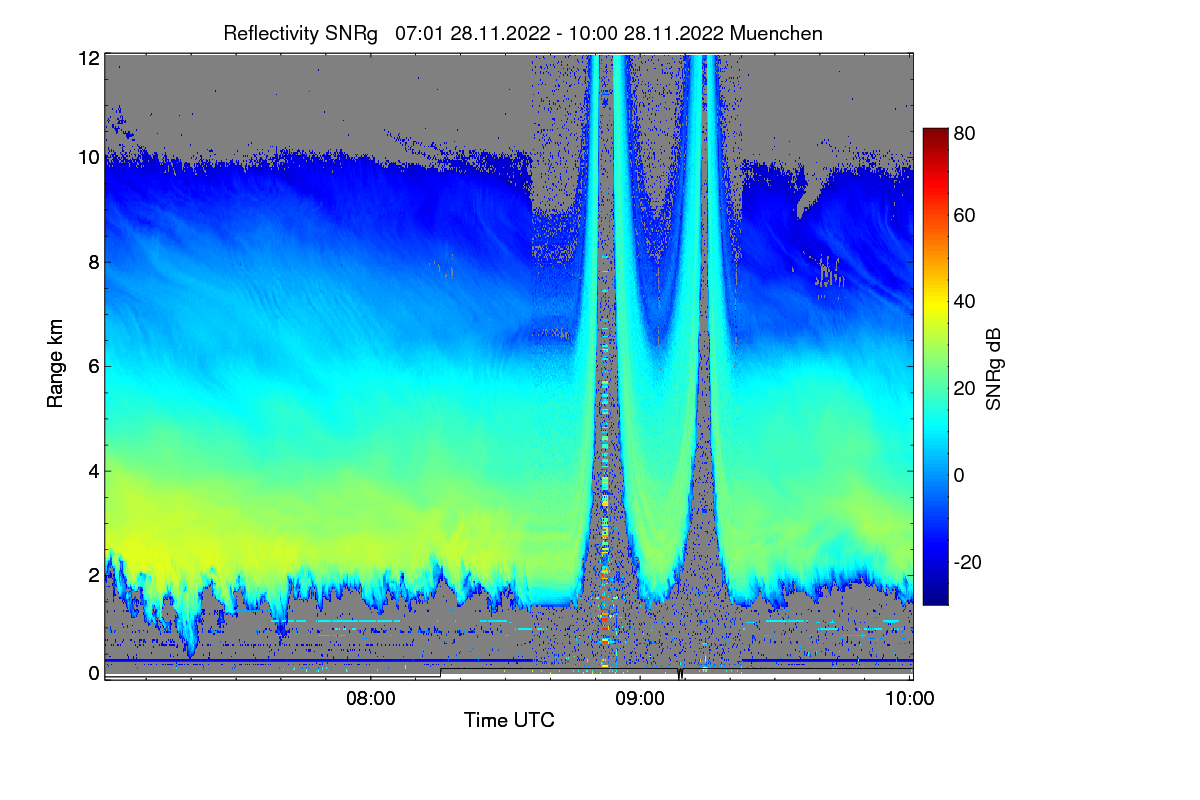Click the 'SNRg dB' colorbar label

click(x=993, y=369)
